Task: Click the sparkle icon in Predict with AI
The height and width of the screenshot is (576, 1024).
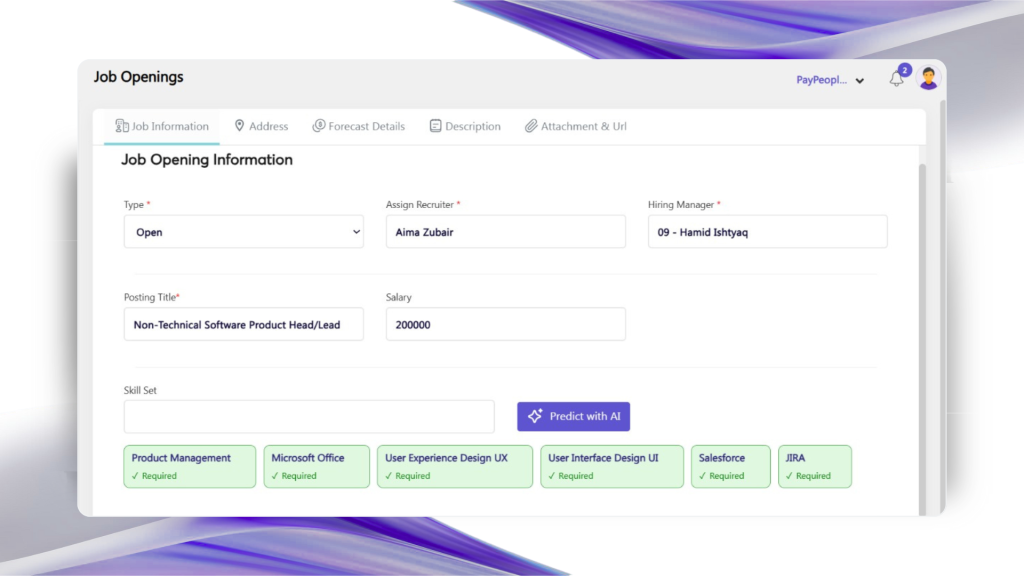Action: [535, 416]
